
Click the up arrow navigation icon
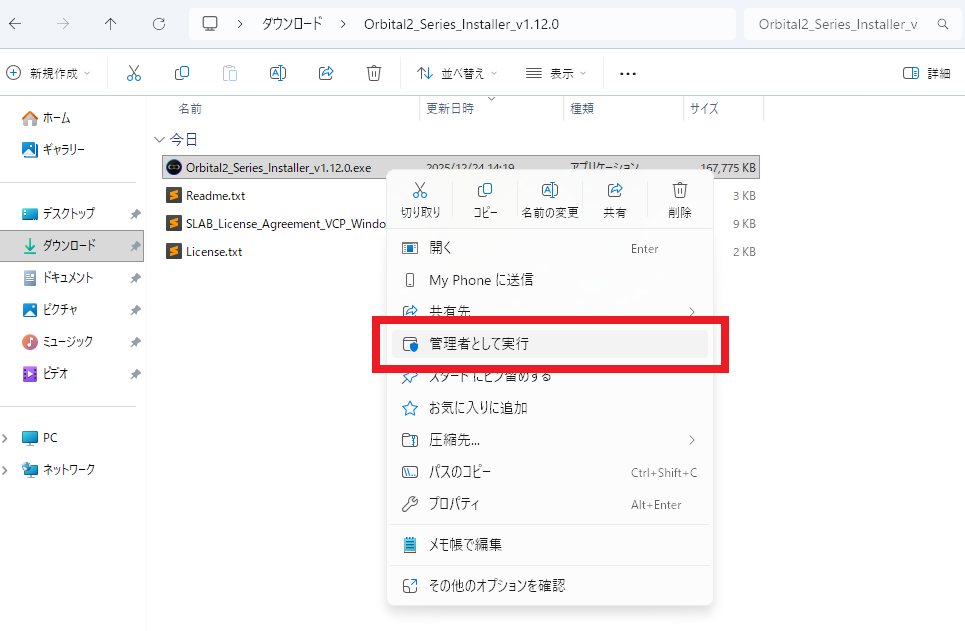click(110, 23)
